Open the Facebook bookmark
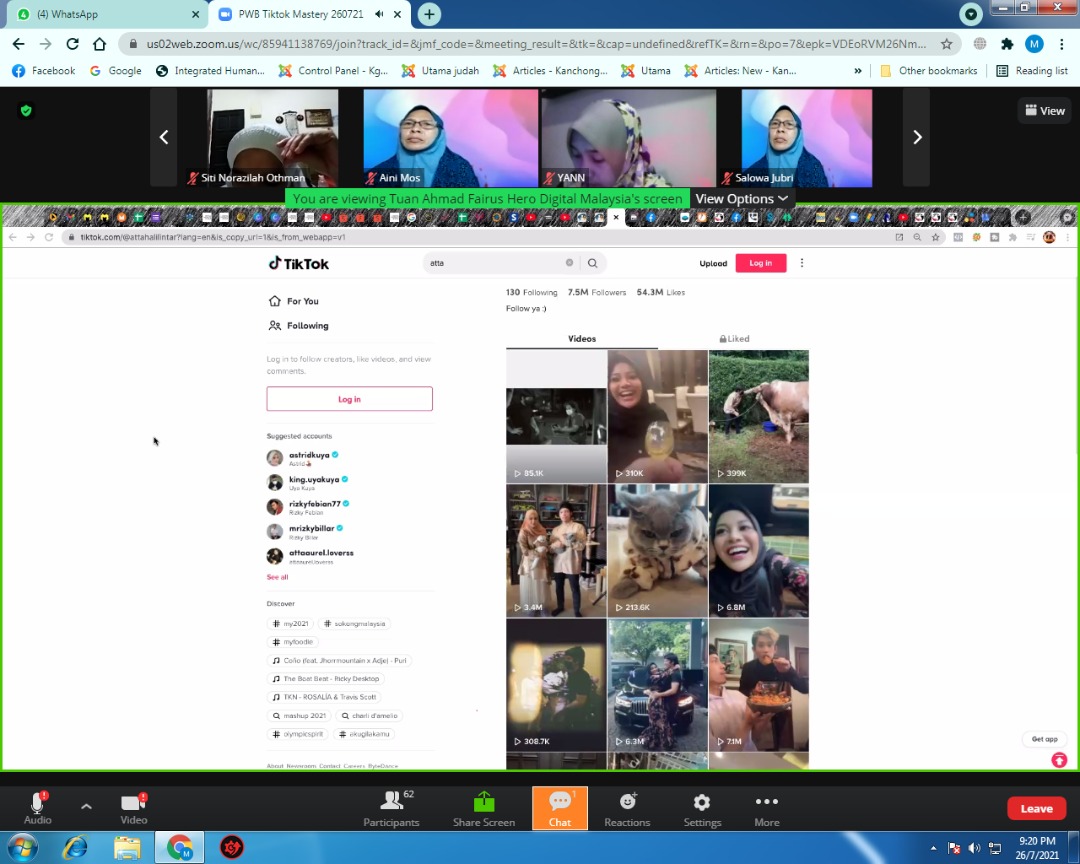1080x864 pixels. point(43,71)
